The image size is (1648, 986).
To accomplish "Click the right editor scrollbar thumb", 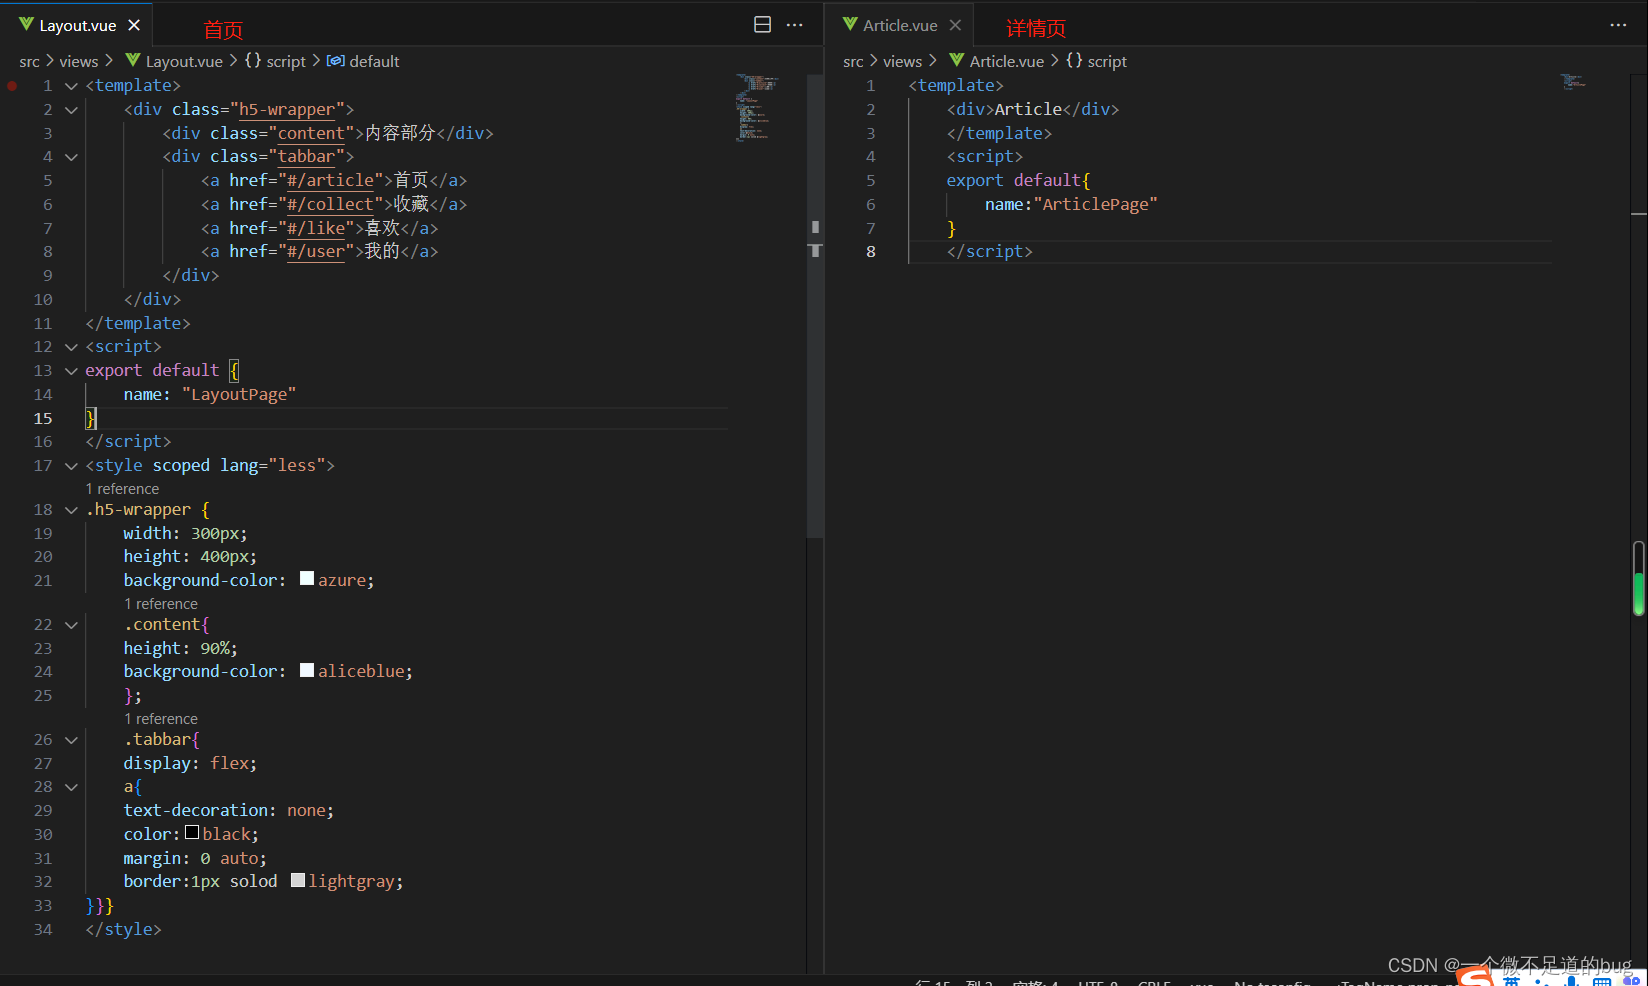I will (1639, 578).
